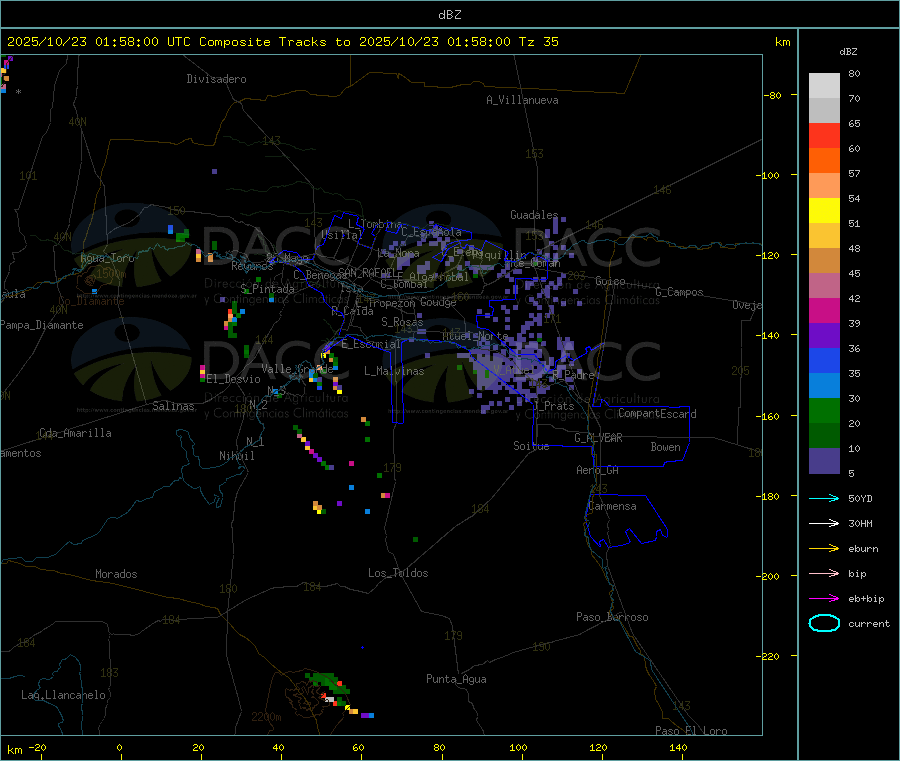
Task: Click the dBZ title at top
Action: (449, 15)
